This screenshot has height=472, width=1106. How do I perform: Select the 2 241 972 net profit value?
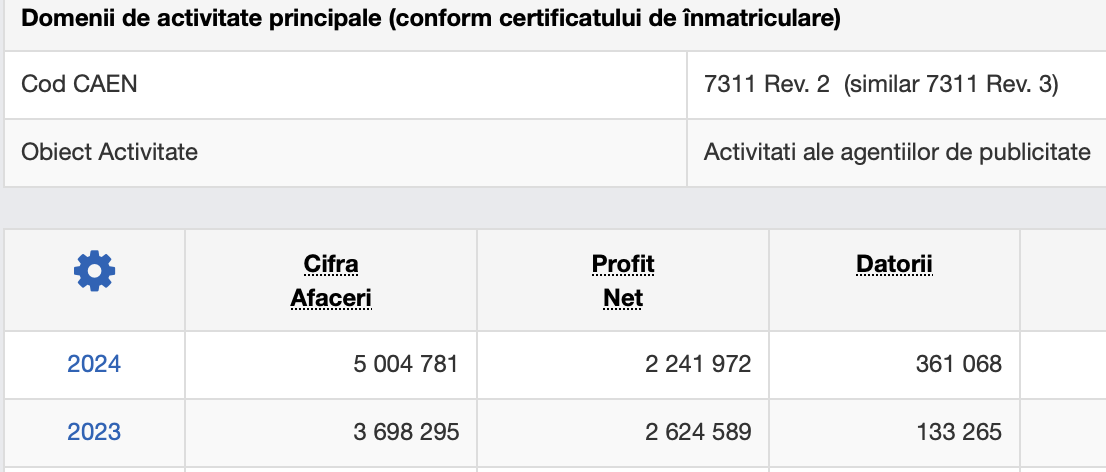pos(698,364)
